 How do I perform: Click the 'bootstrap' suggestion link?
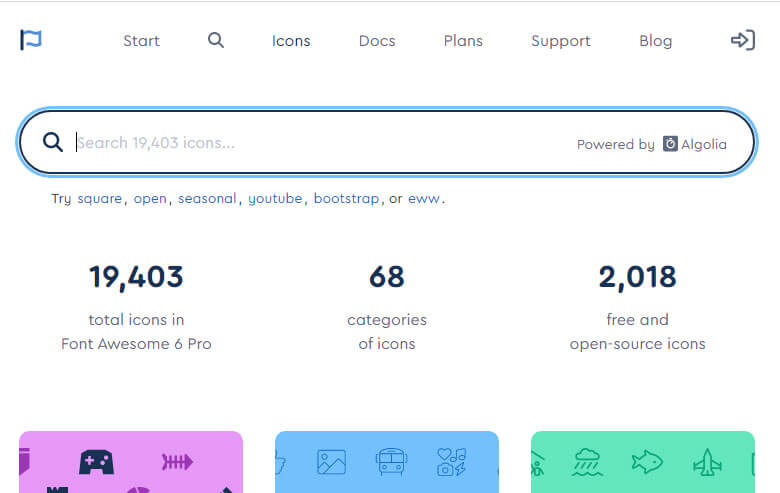346,198
